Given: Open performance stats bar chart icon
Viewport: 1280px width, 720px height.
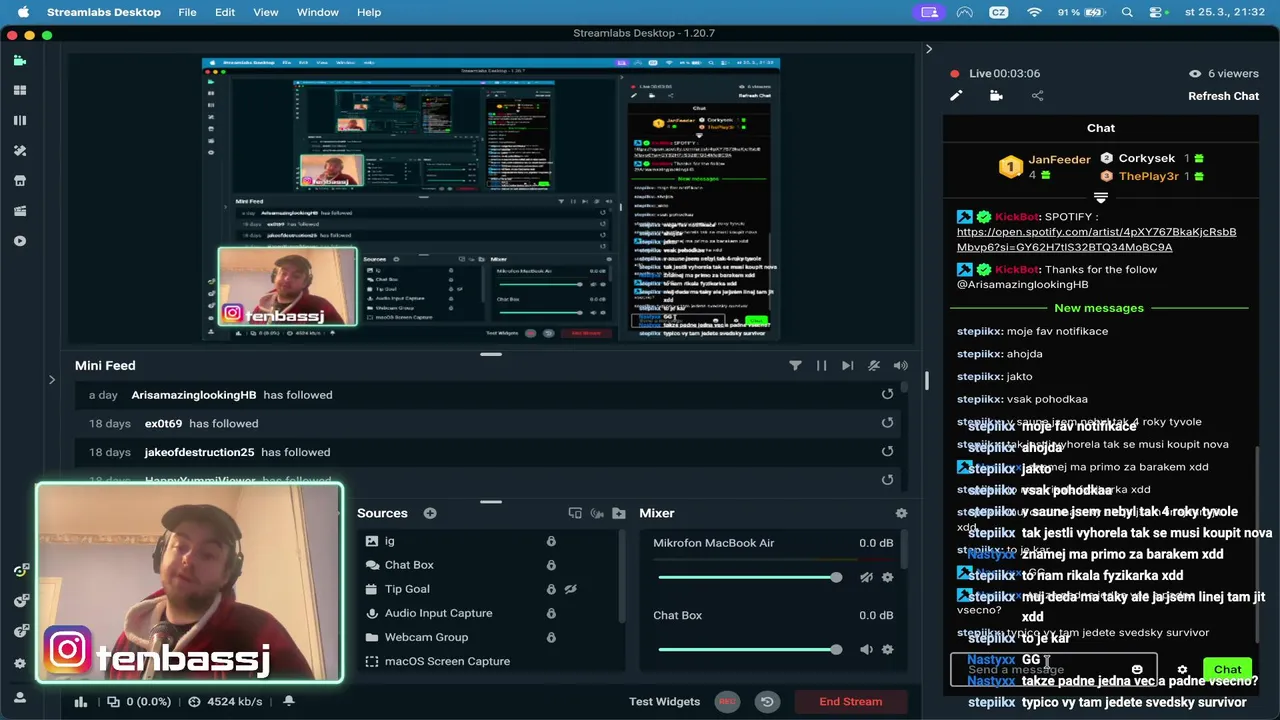Looking at the screenshot, I should pyautogui.click(x=81, y=702).
